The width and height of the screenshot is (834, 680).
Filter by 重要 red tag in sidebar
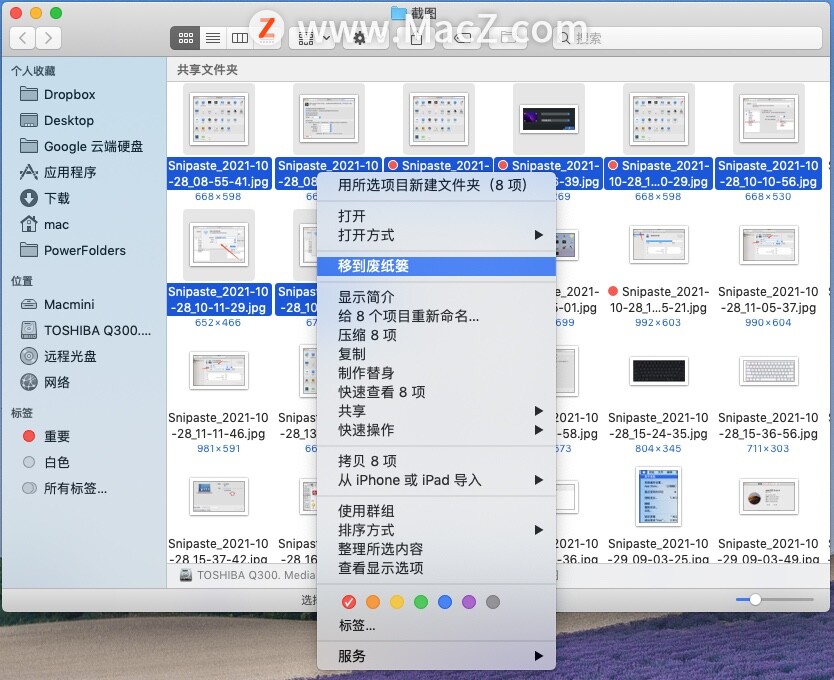coord(57,436)
